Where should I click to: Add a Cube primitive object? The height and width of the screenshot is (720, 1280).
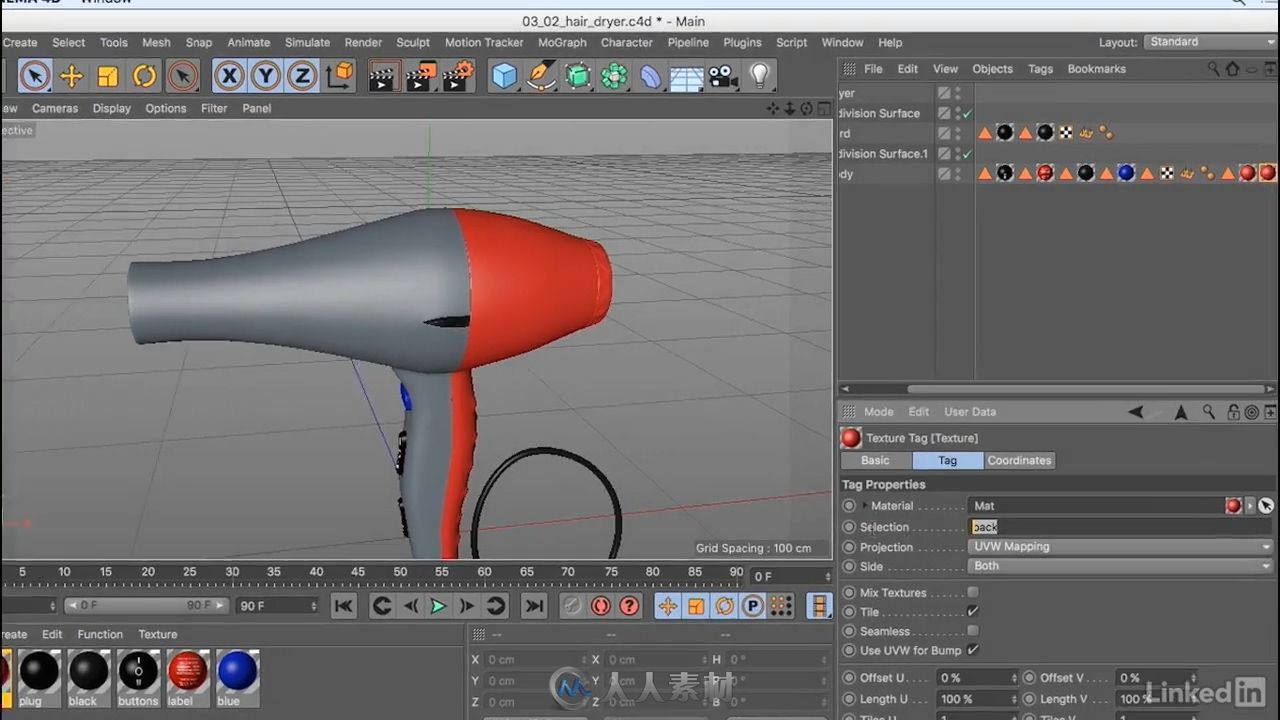(505, 76)
